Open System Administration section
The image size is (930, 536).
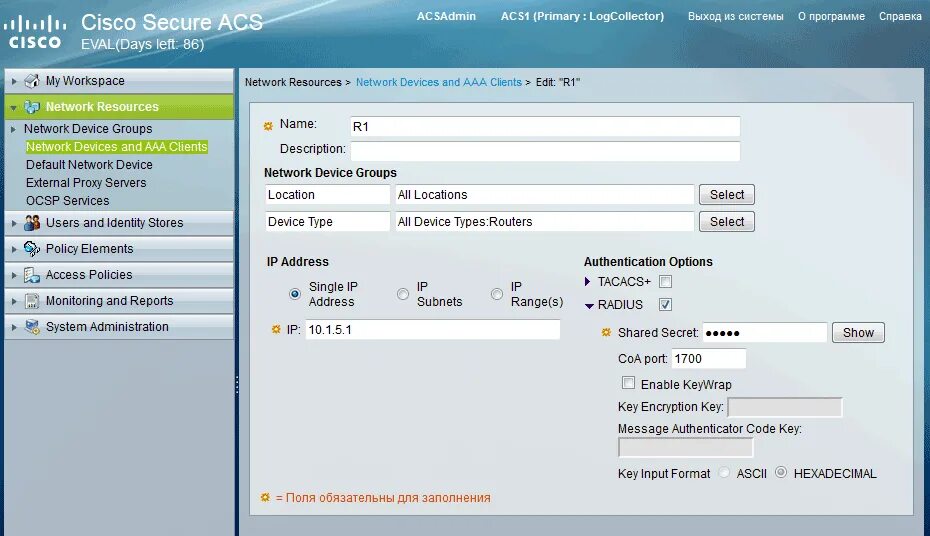tap(119, 327)
